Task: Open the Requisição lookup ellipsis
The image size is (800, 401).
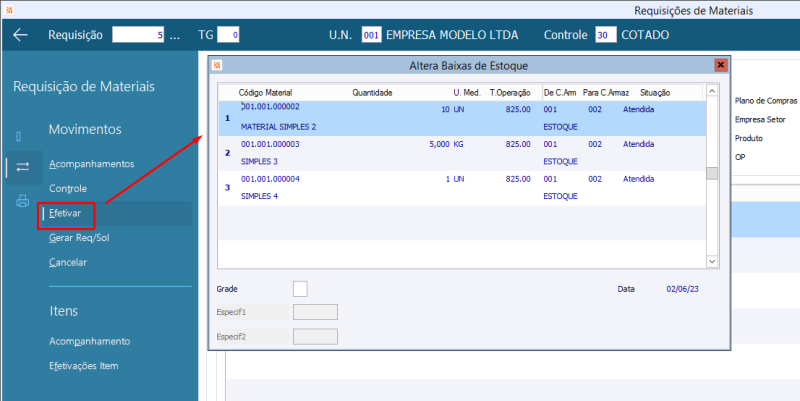Action: [174, 35]
